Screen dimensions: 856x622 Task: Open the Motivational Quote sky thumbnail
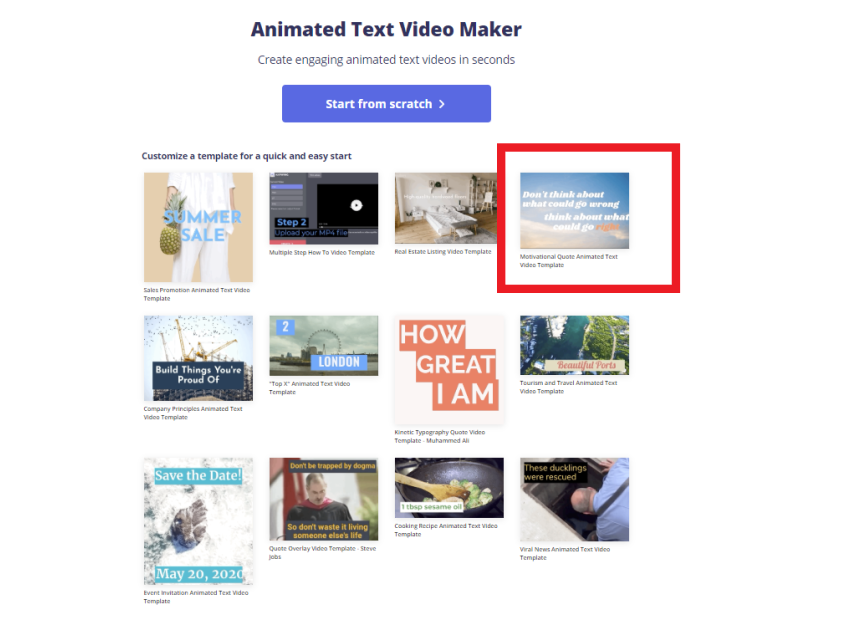[574, 211]
